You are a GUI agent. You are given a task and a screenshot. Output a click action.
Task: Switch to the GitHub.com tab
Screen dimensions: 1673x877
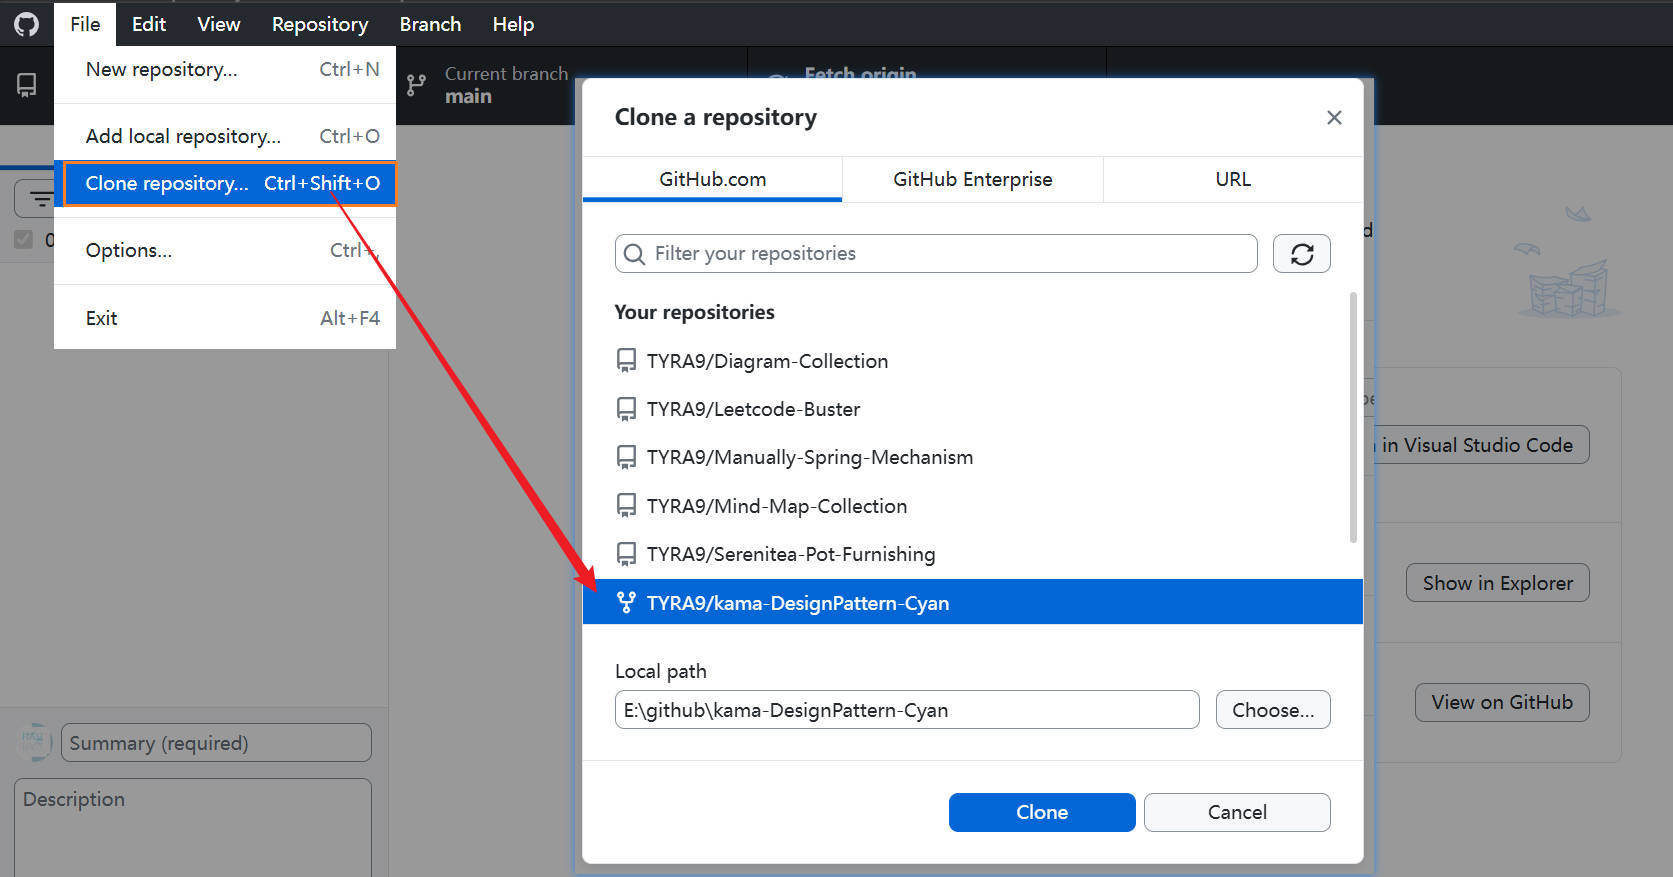[712, 179]
